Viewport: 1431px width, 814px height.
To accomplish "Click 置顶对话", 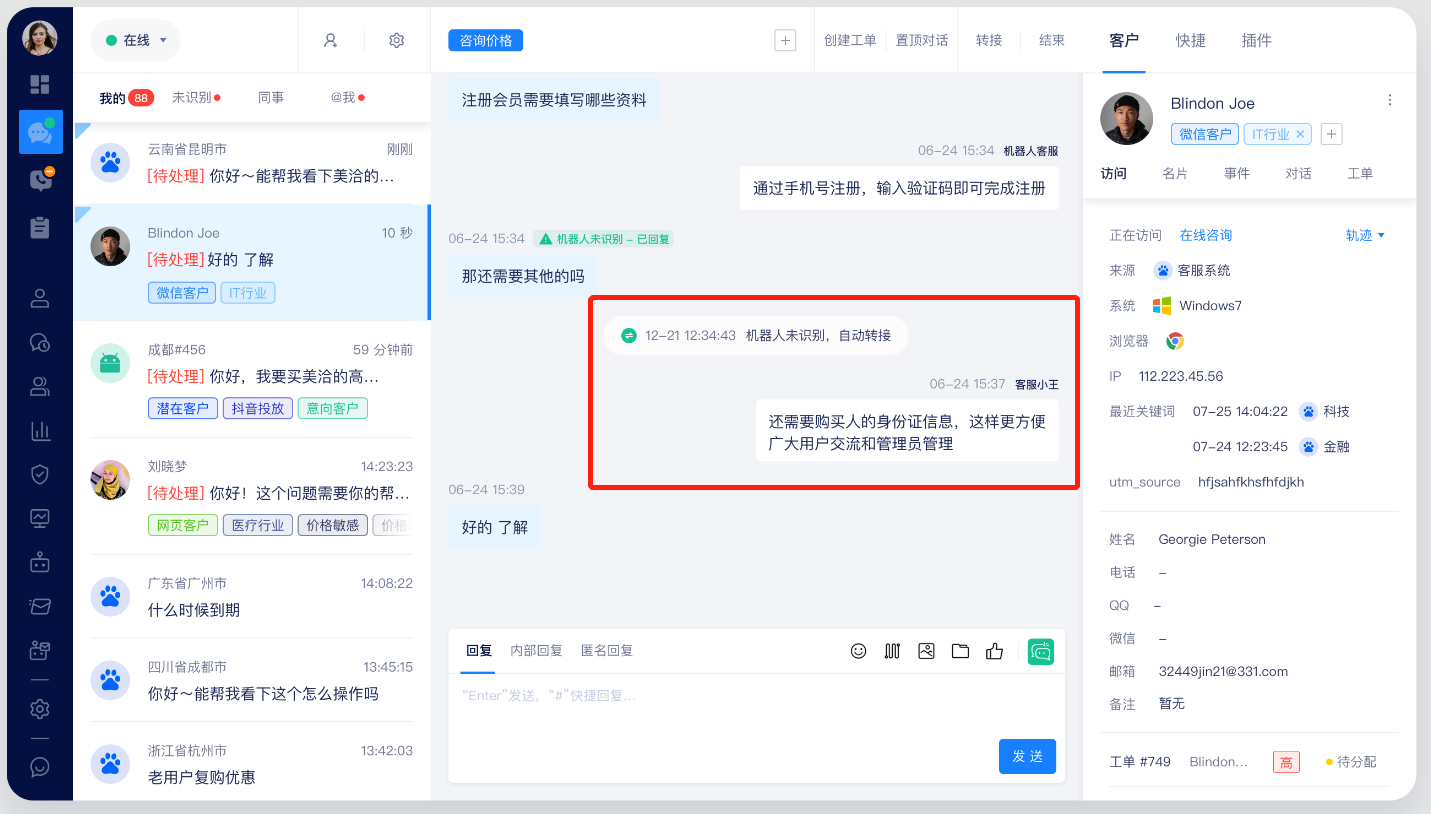I will point(922,40).
